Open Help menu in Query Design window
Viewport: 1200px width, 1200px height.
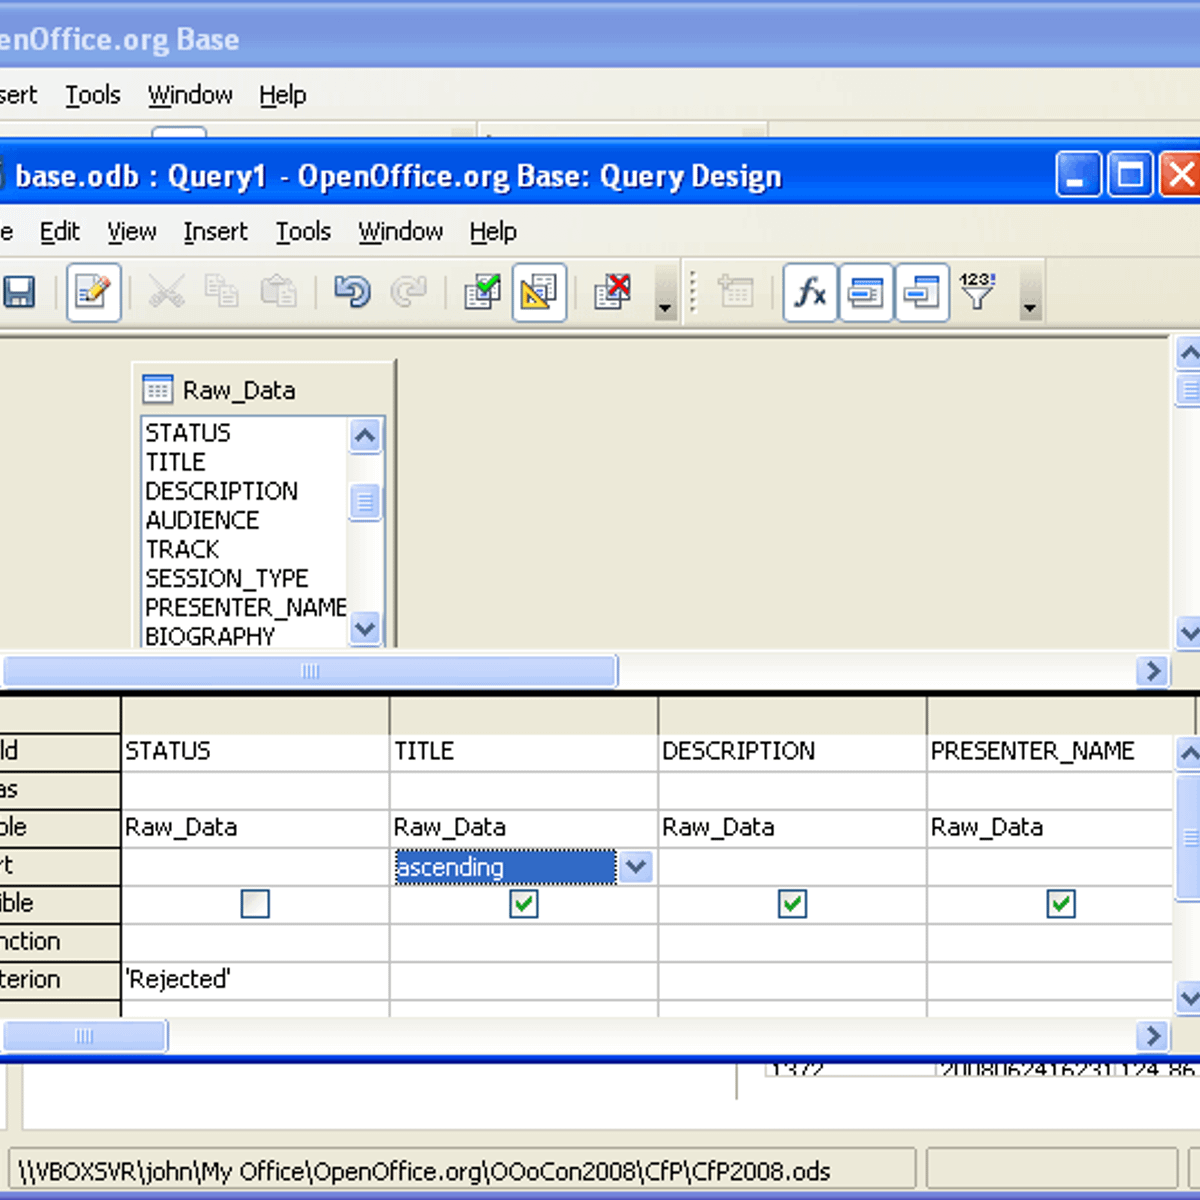pos(493,232)
